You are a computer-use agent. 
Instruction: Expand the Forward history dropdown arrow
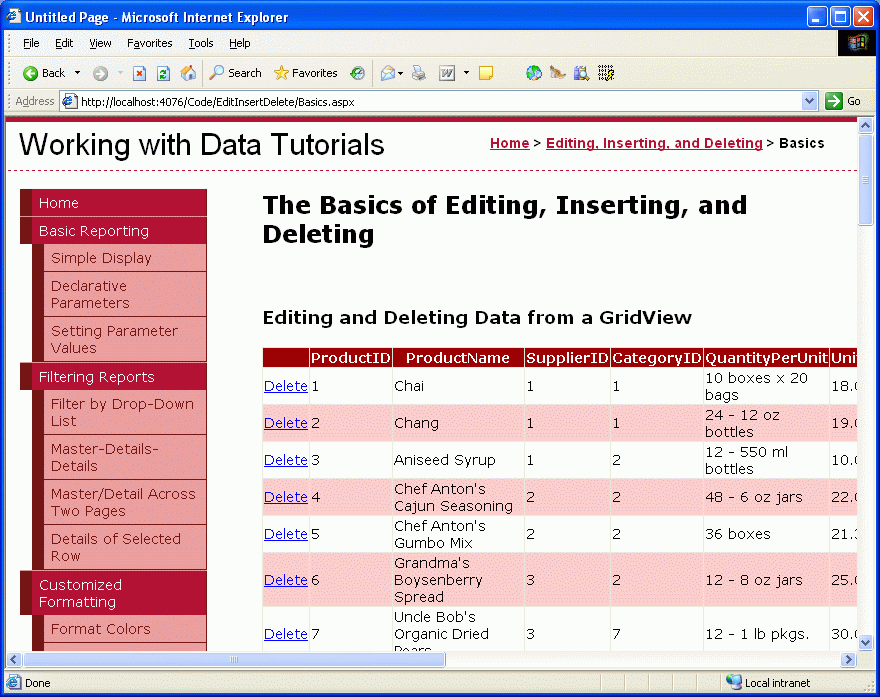point(120,73)
